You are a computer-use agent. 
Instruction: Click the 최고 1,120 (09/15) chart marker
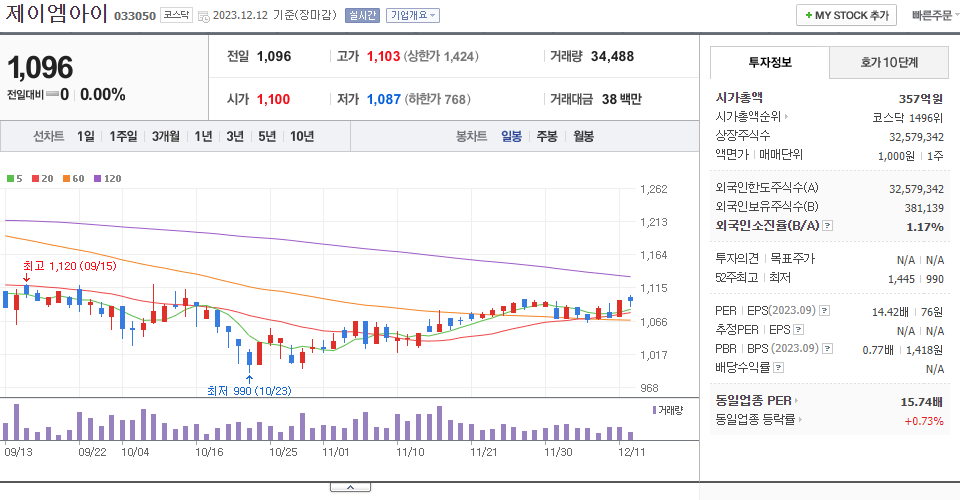click(69, 266)
